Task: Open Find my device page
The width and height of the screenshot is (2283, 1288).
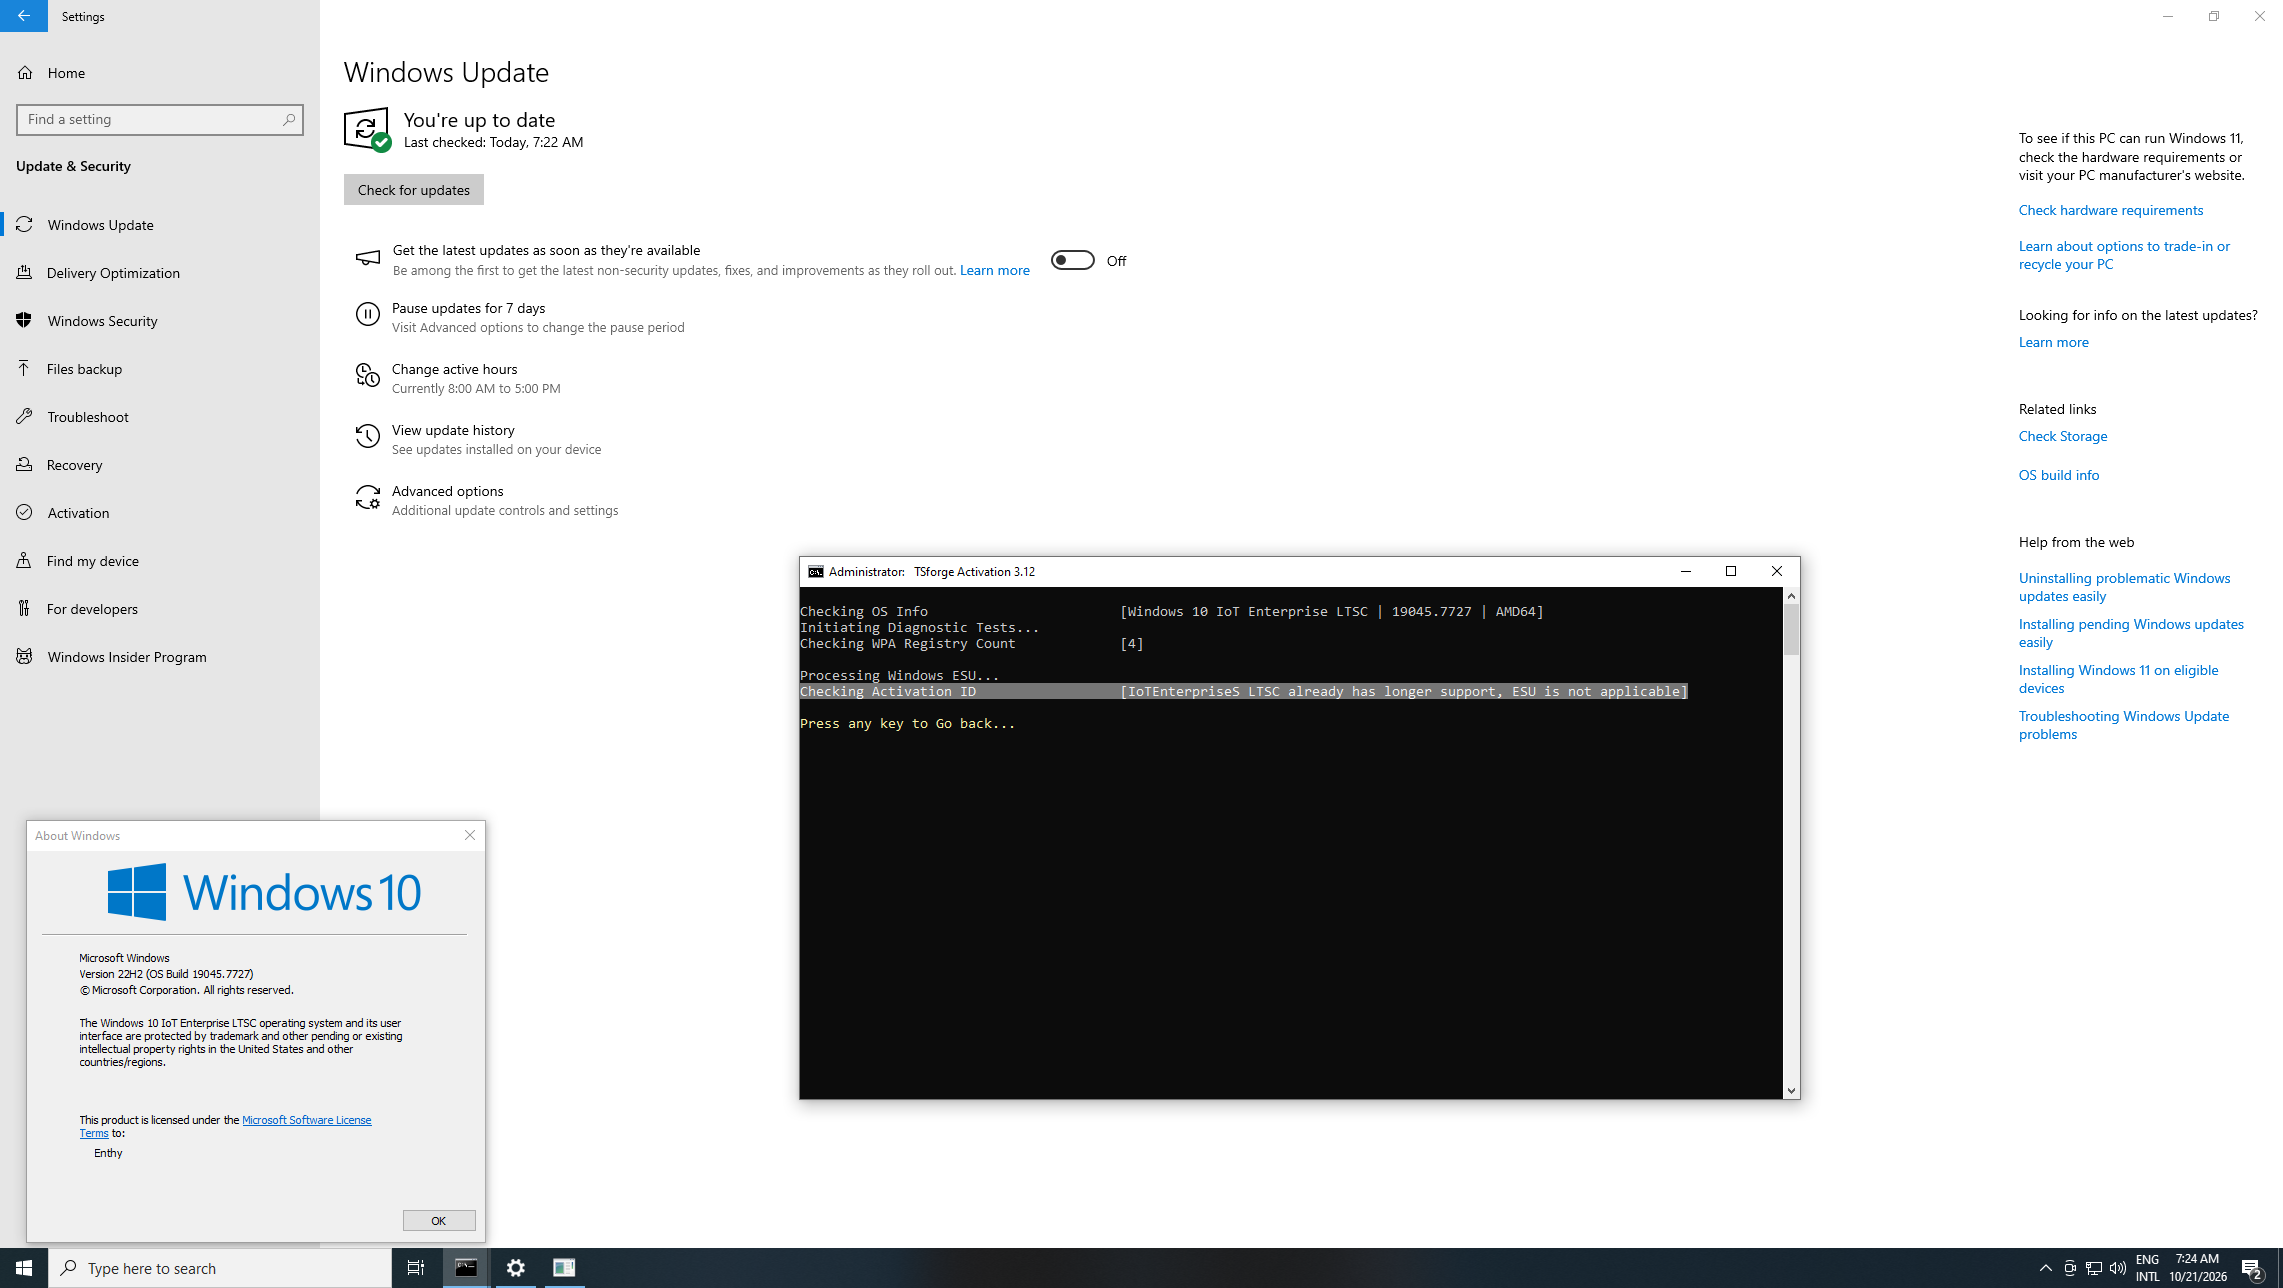Action: 160,561
